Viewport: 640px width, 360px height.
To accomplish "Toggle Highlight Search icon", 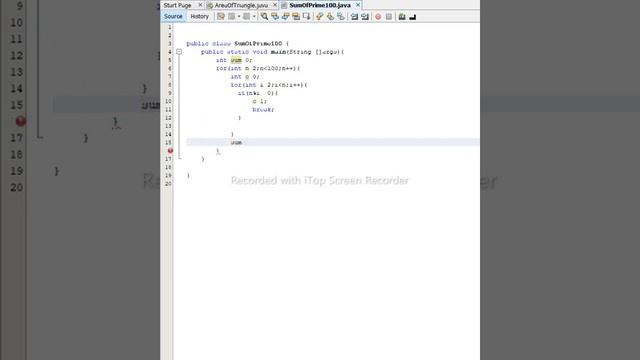I will coord(296,16).
